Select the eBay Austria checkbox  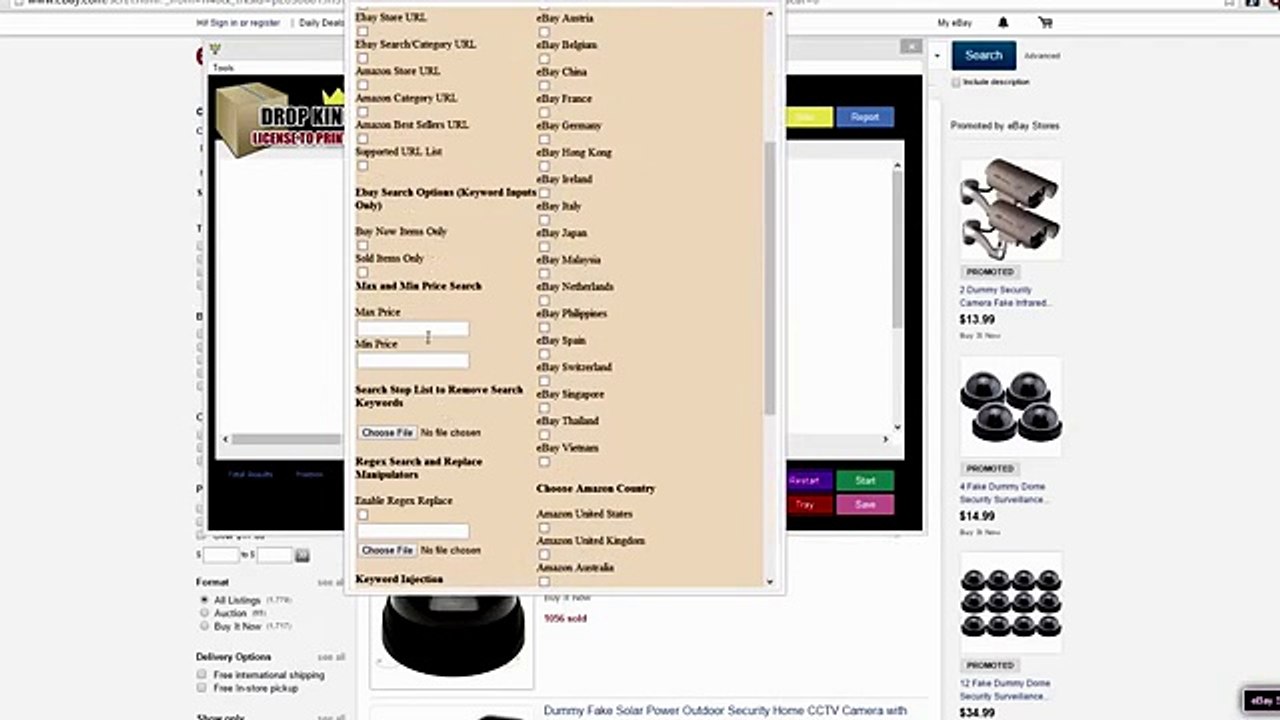[x=544, y=32]
